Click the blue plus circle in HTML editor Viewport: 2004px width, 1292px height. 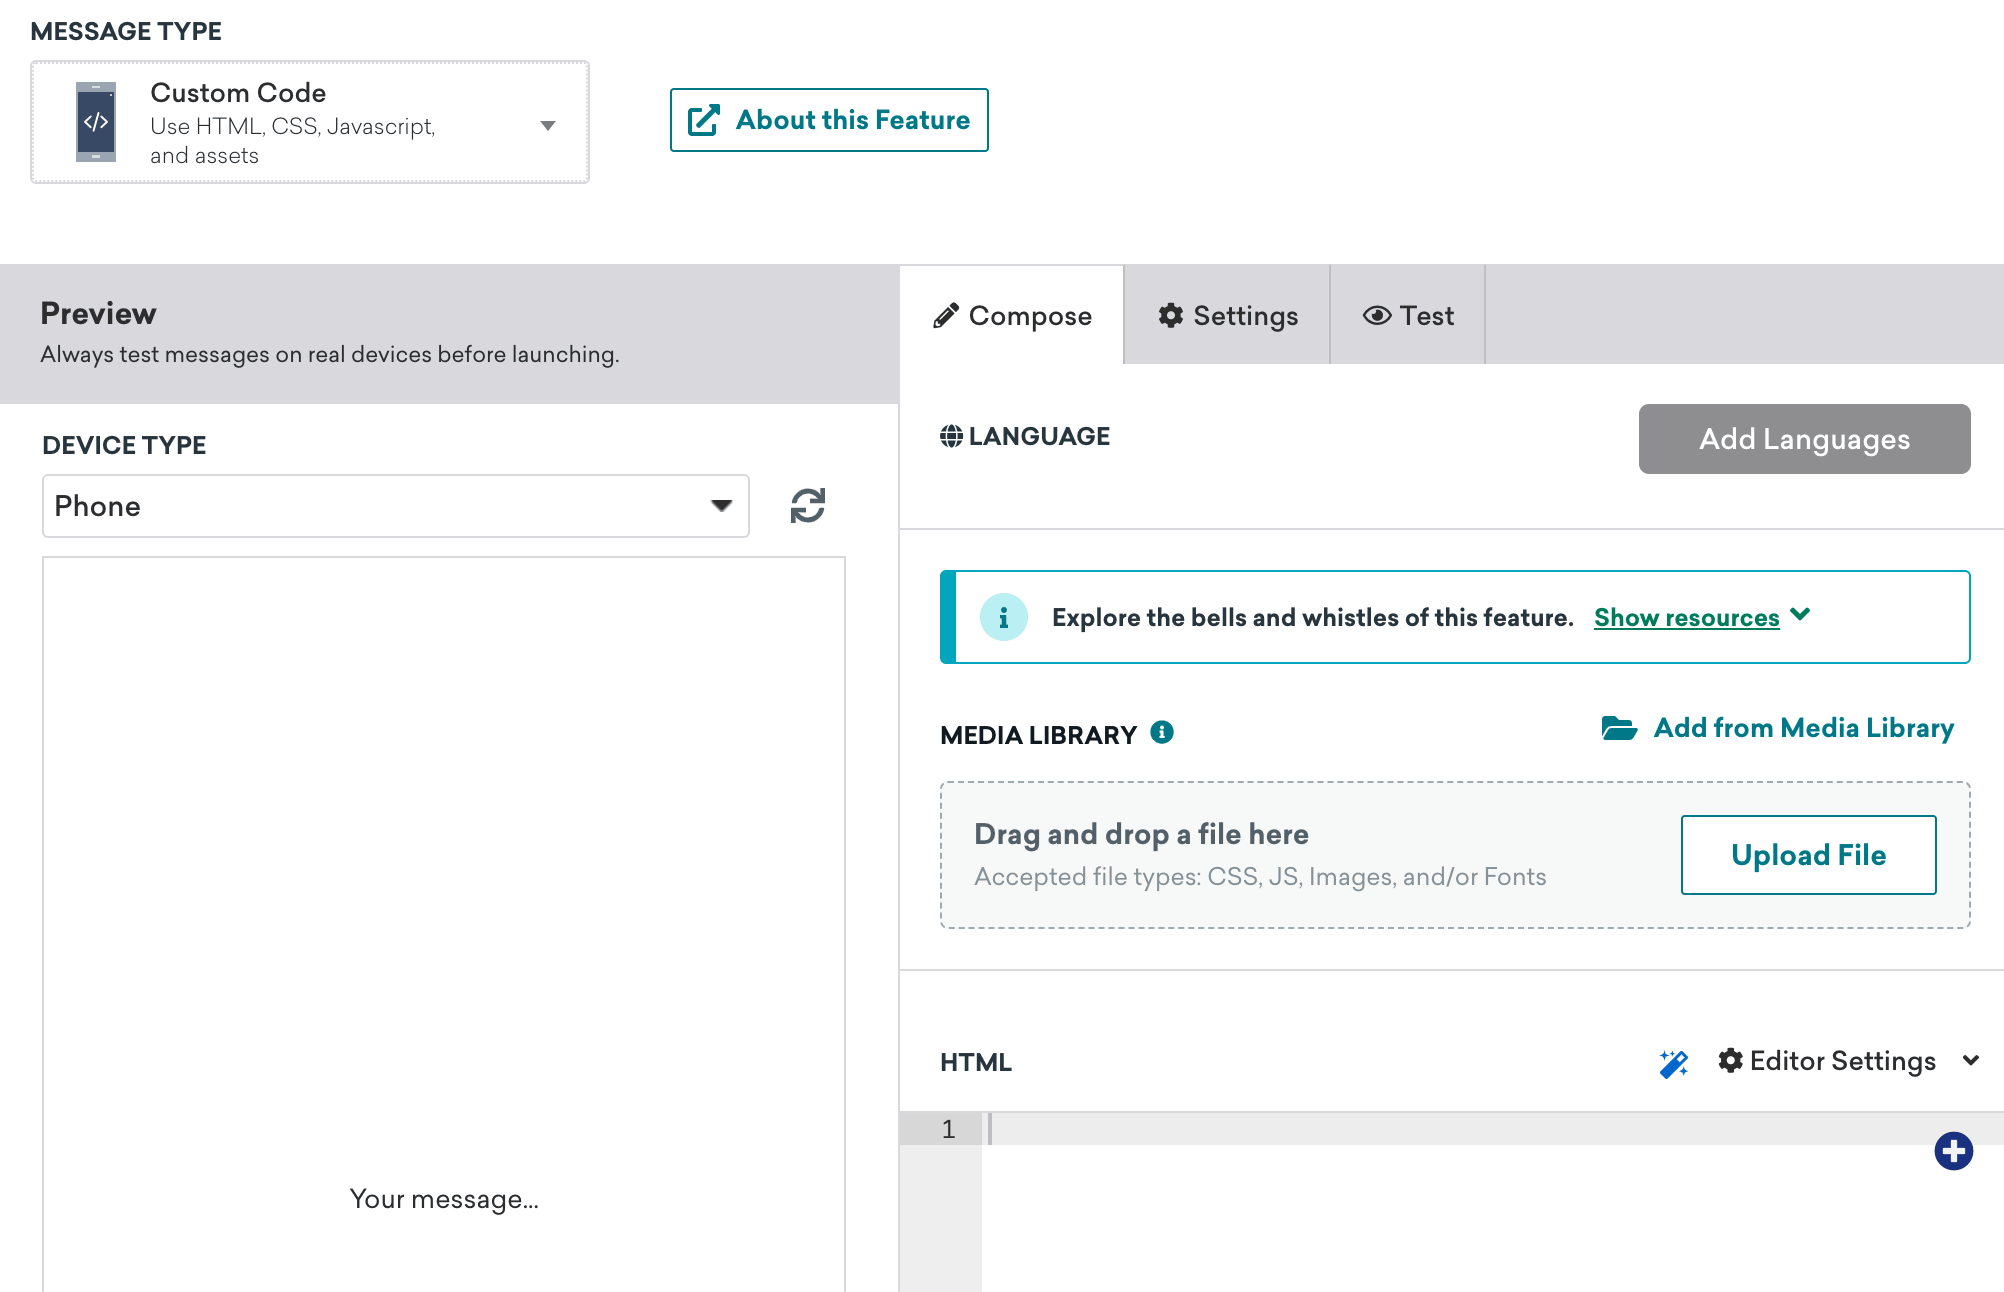tap(1953, 1151)
